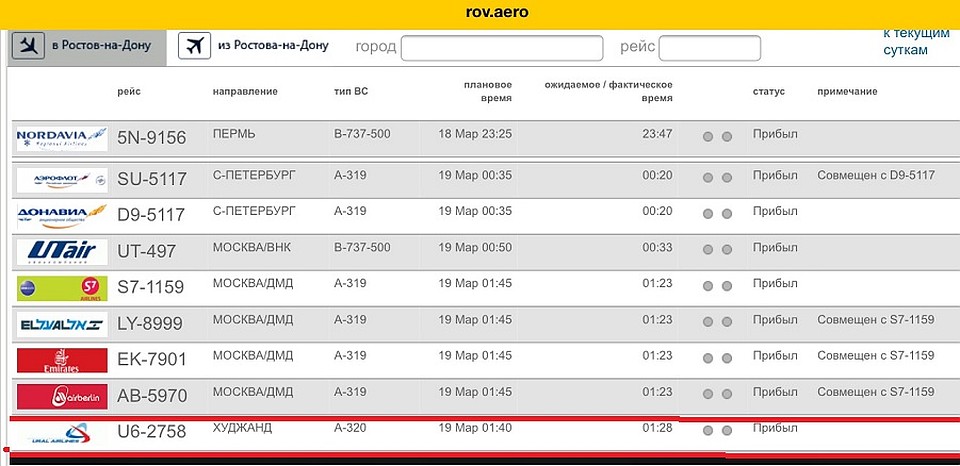Image resolution: width=960 pixels, height=466 pixels.
Task: Click the направление column header
Action: pos(245,92)
